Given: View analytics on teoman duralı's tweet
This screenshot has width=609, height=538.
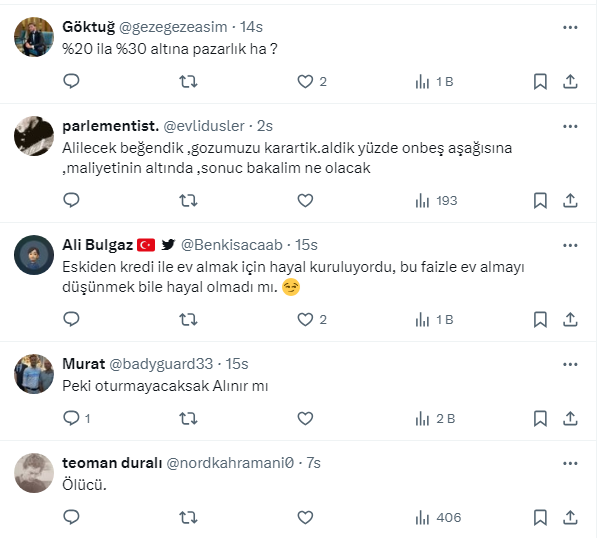Looking at the screenshot, I should point(436,517).
